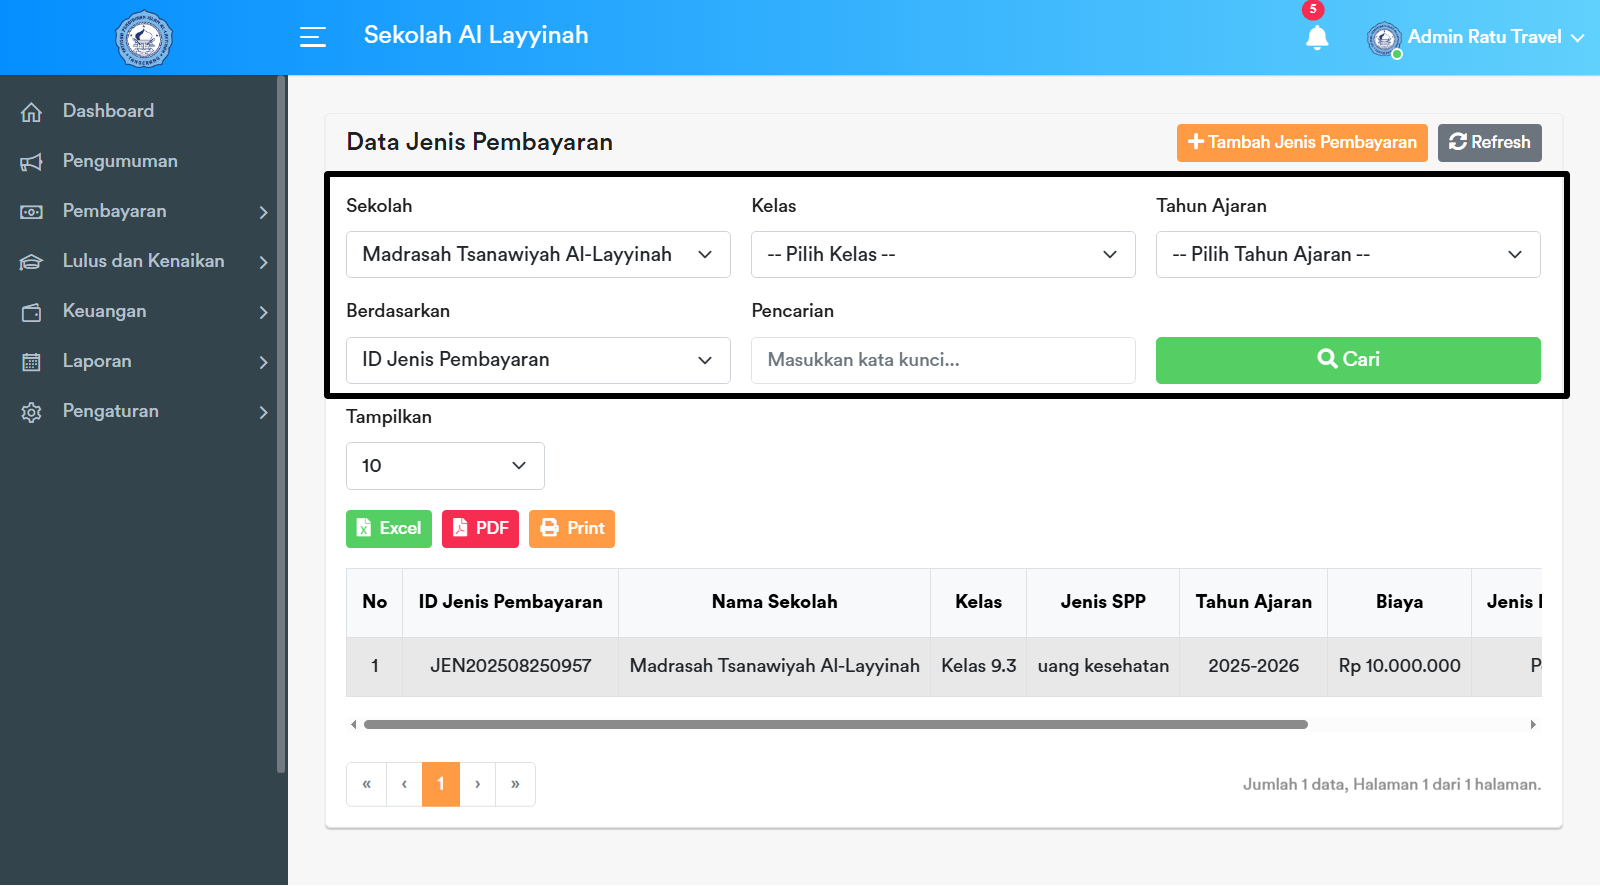Image resolution: width=1600 pixels, height=886 pixels.
Task: Open the Berdasarkan filter dropdown
Action: coord(538,360)
